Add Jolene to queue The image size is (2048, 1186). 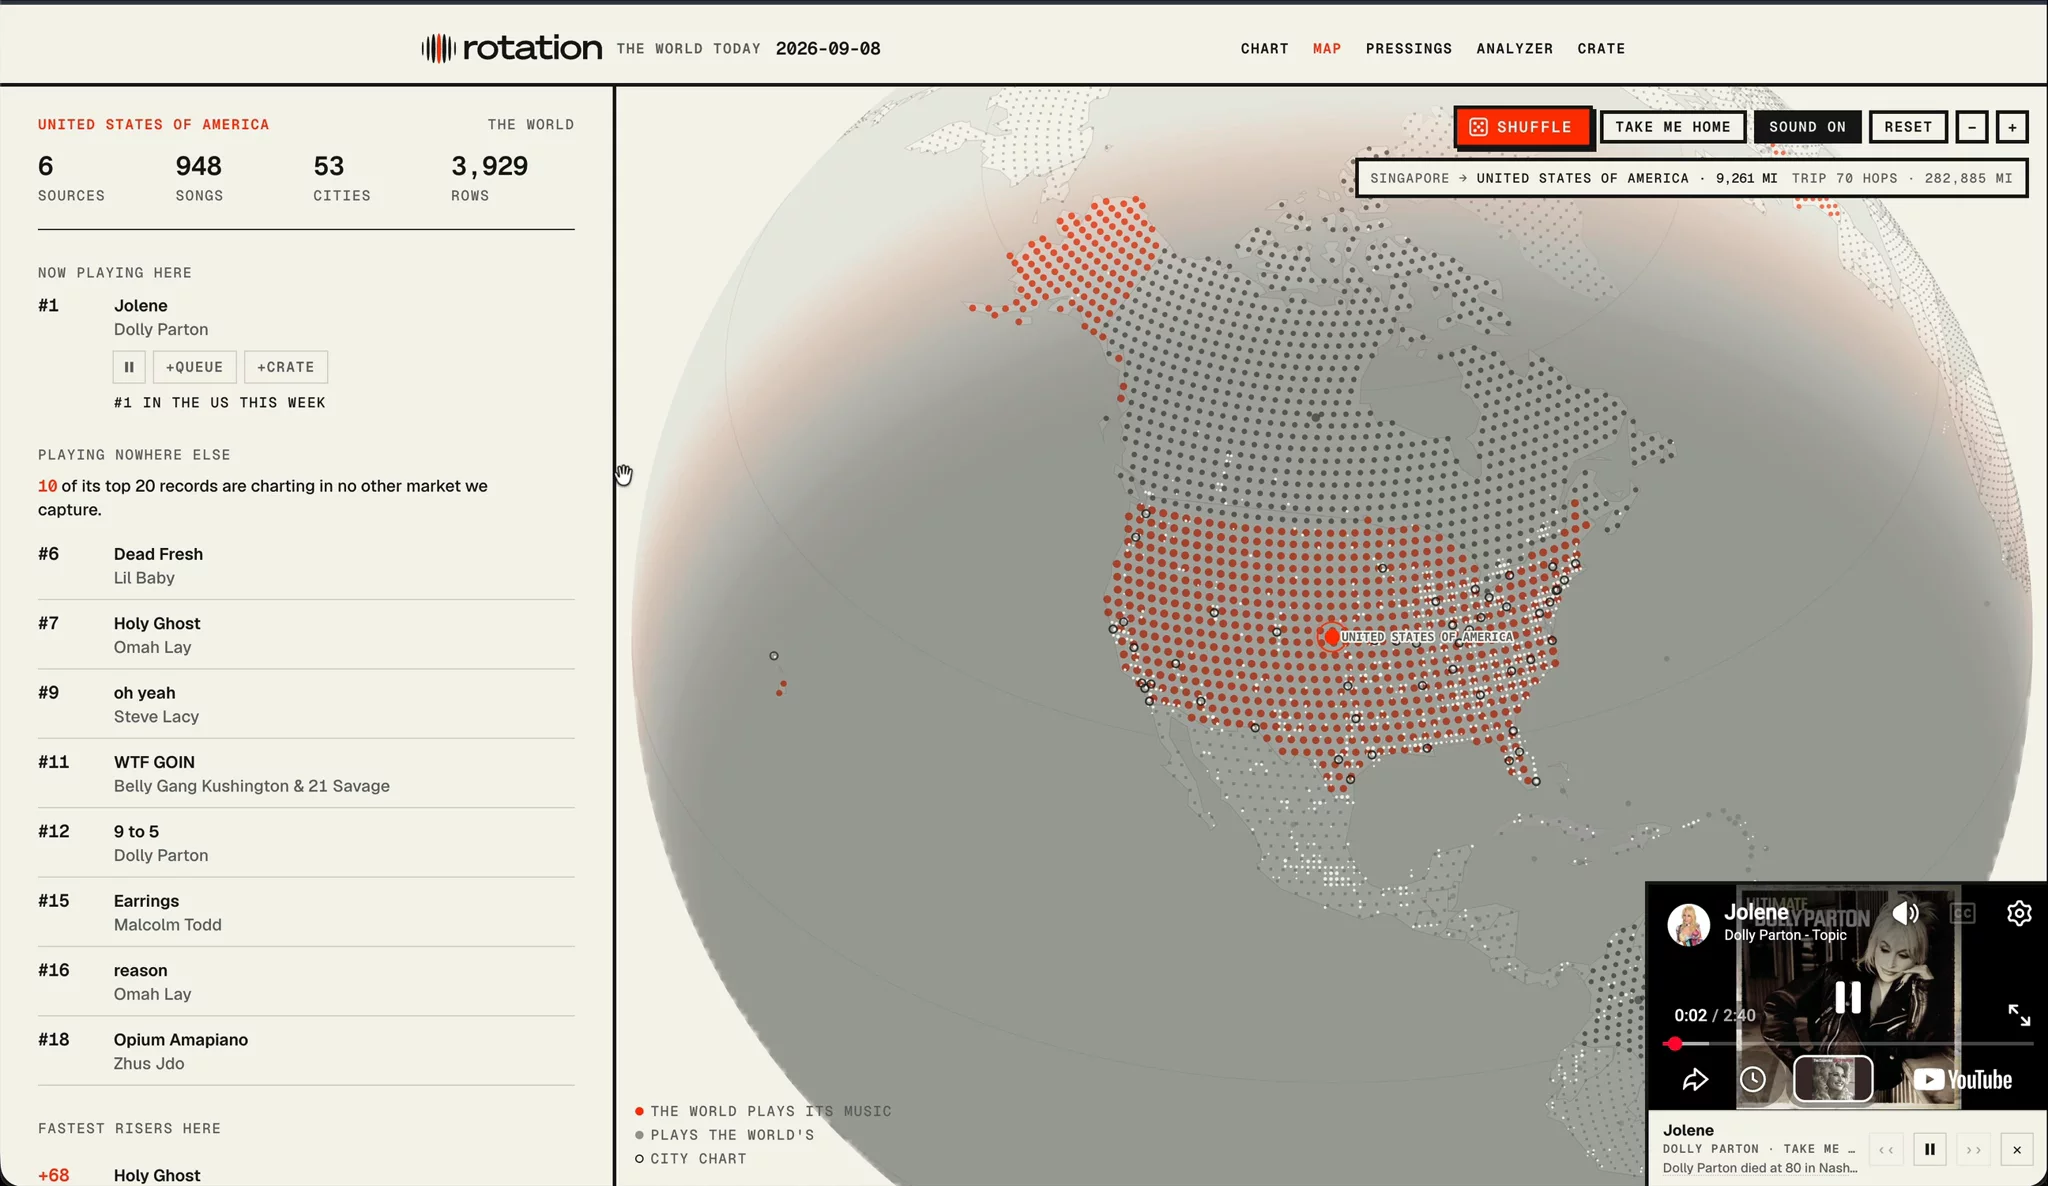tap(194, 367)
